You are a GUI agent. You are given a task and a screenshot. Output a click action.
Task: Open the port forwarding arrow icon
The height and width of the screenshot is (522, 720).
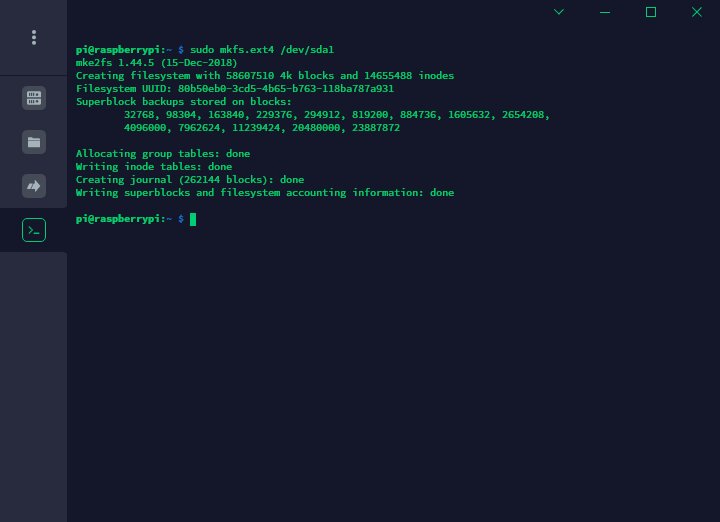(x=34, y=186)
